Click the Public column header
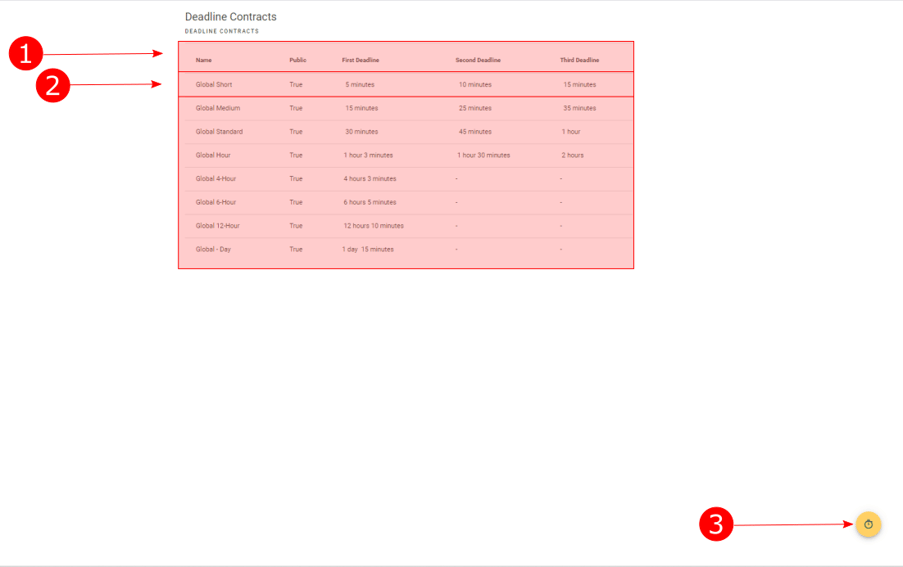This screenshot has height=567, width=903. point(298,60)
